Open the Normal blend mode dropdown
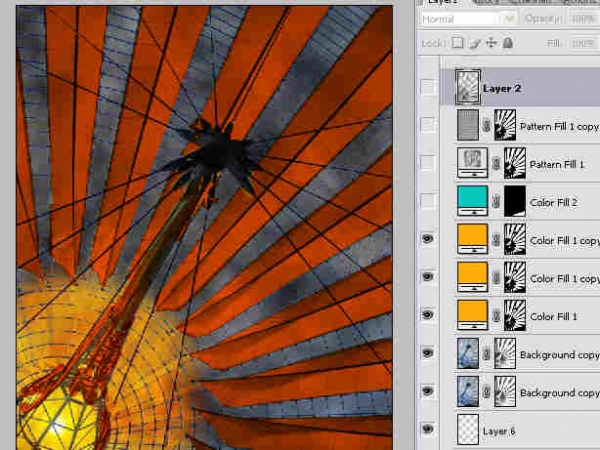Viewport: 600px width, 450px height. (x=468, y=18)
